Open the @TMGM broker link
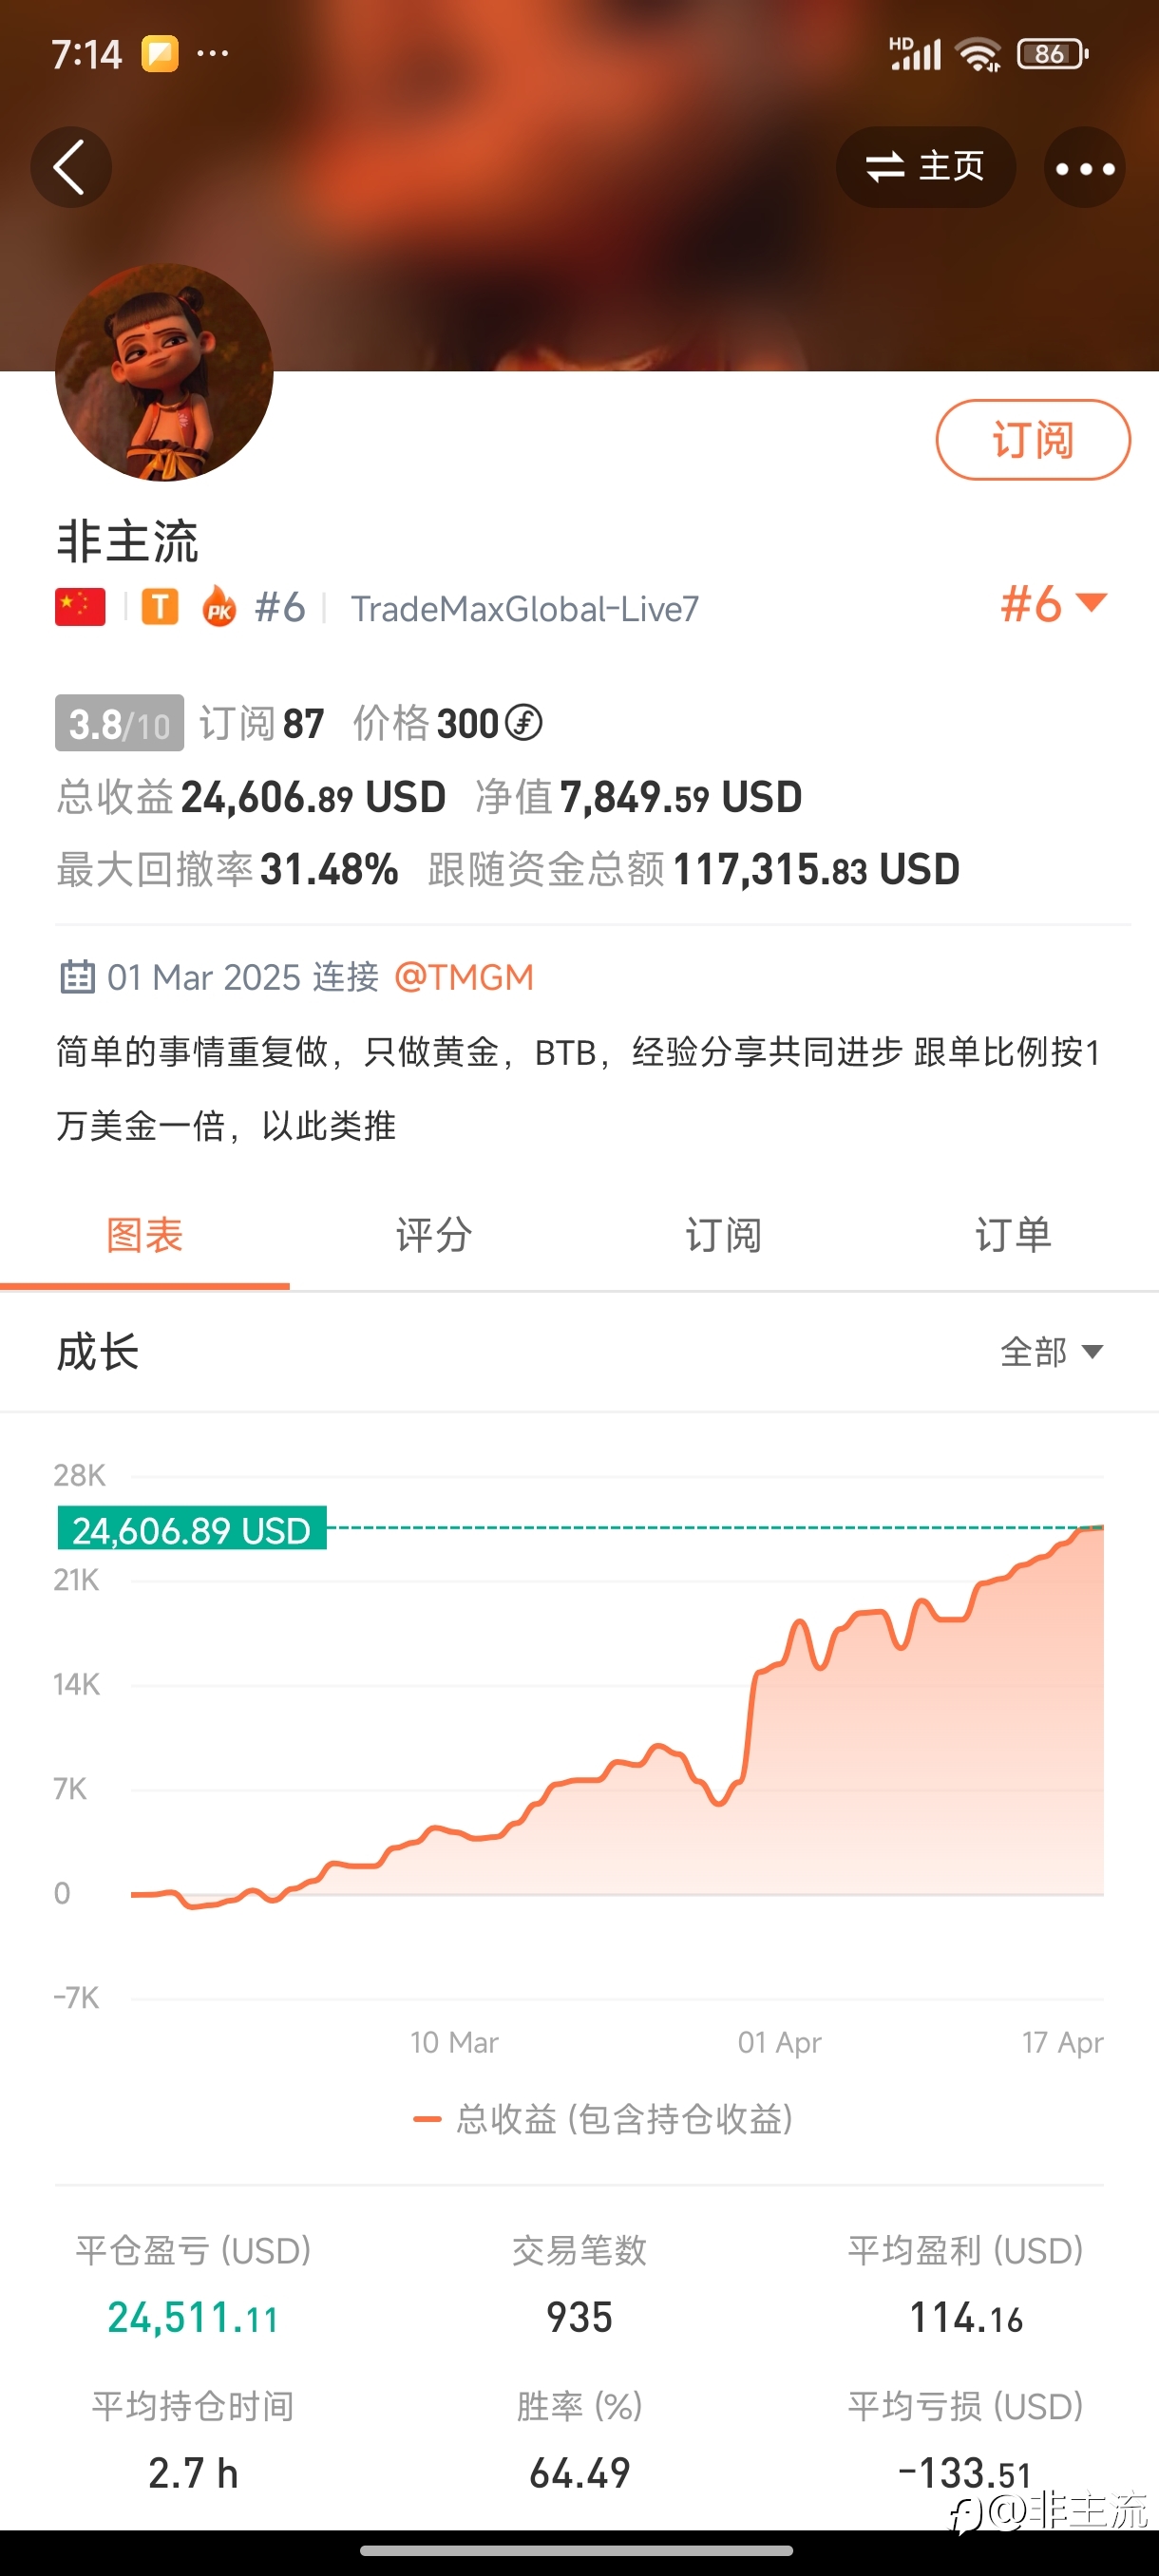This screenshot has width=1159, height=2576. point(464,977)
